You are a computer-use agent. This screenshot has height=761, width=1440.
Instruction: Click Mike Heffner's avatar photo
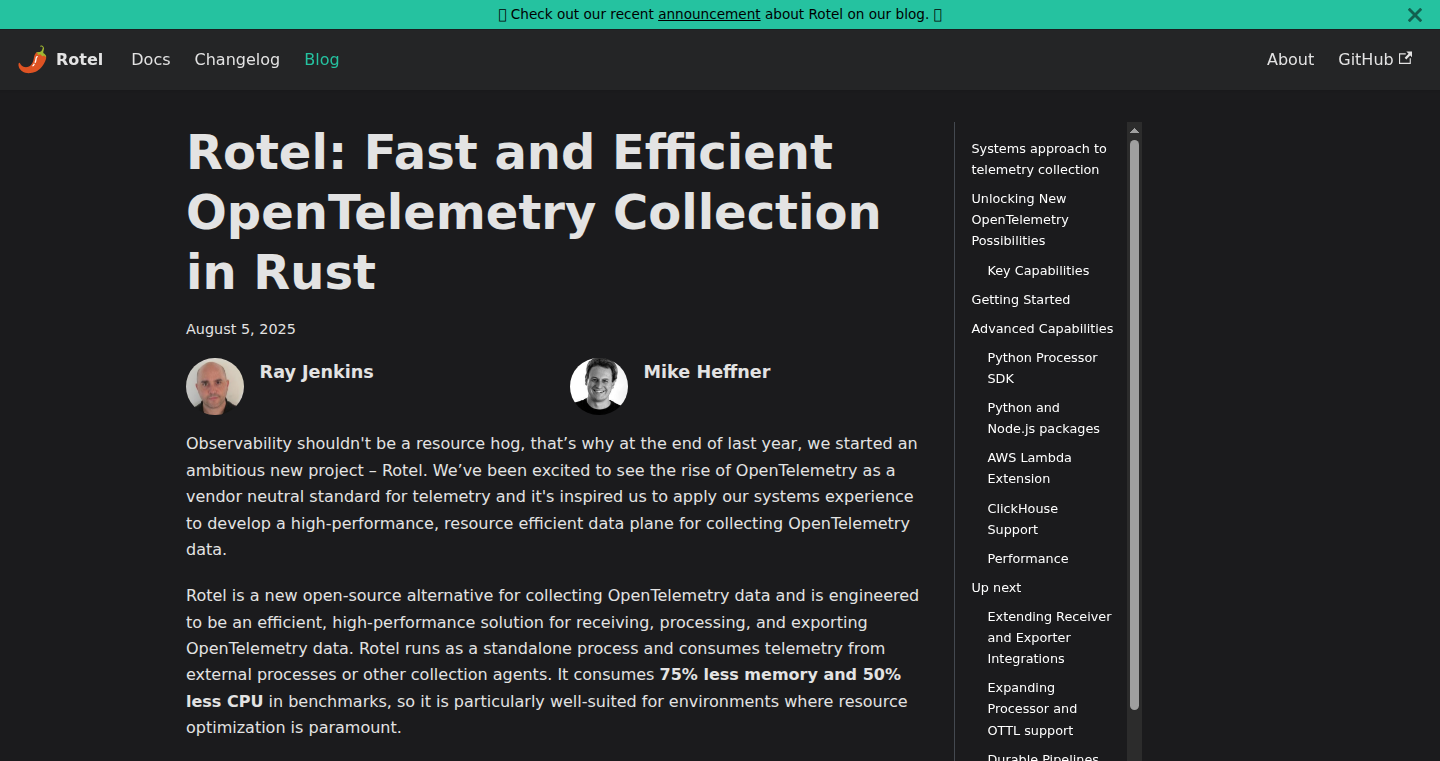(599, 386)
